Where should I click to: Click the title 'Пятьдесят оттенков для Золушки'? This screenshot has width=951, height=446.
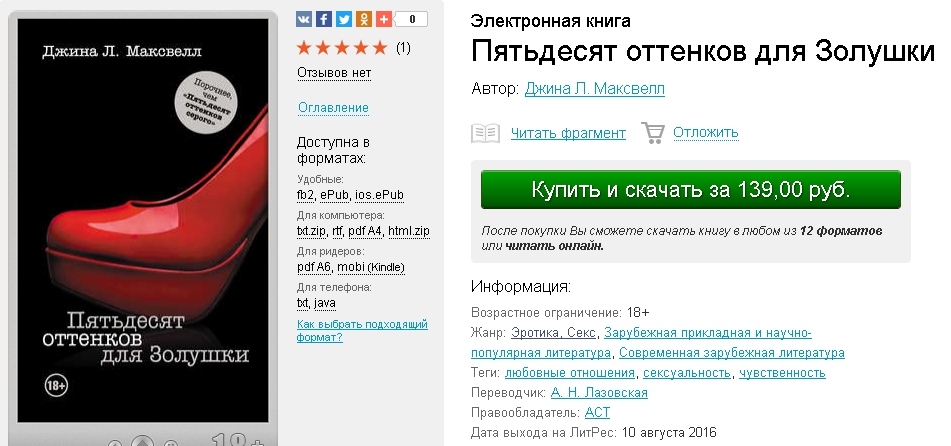pos(702,51)
